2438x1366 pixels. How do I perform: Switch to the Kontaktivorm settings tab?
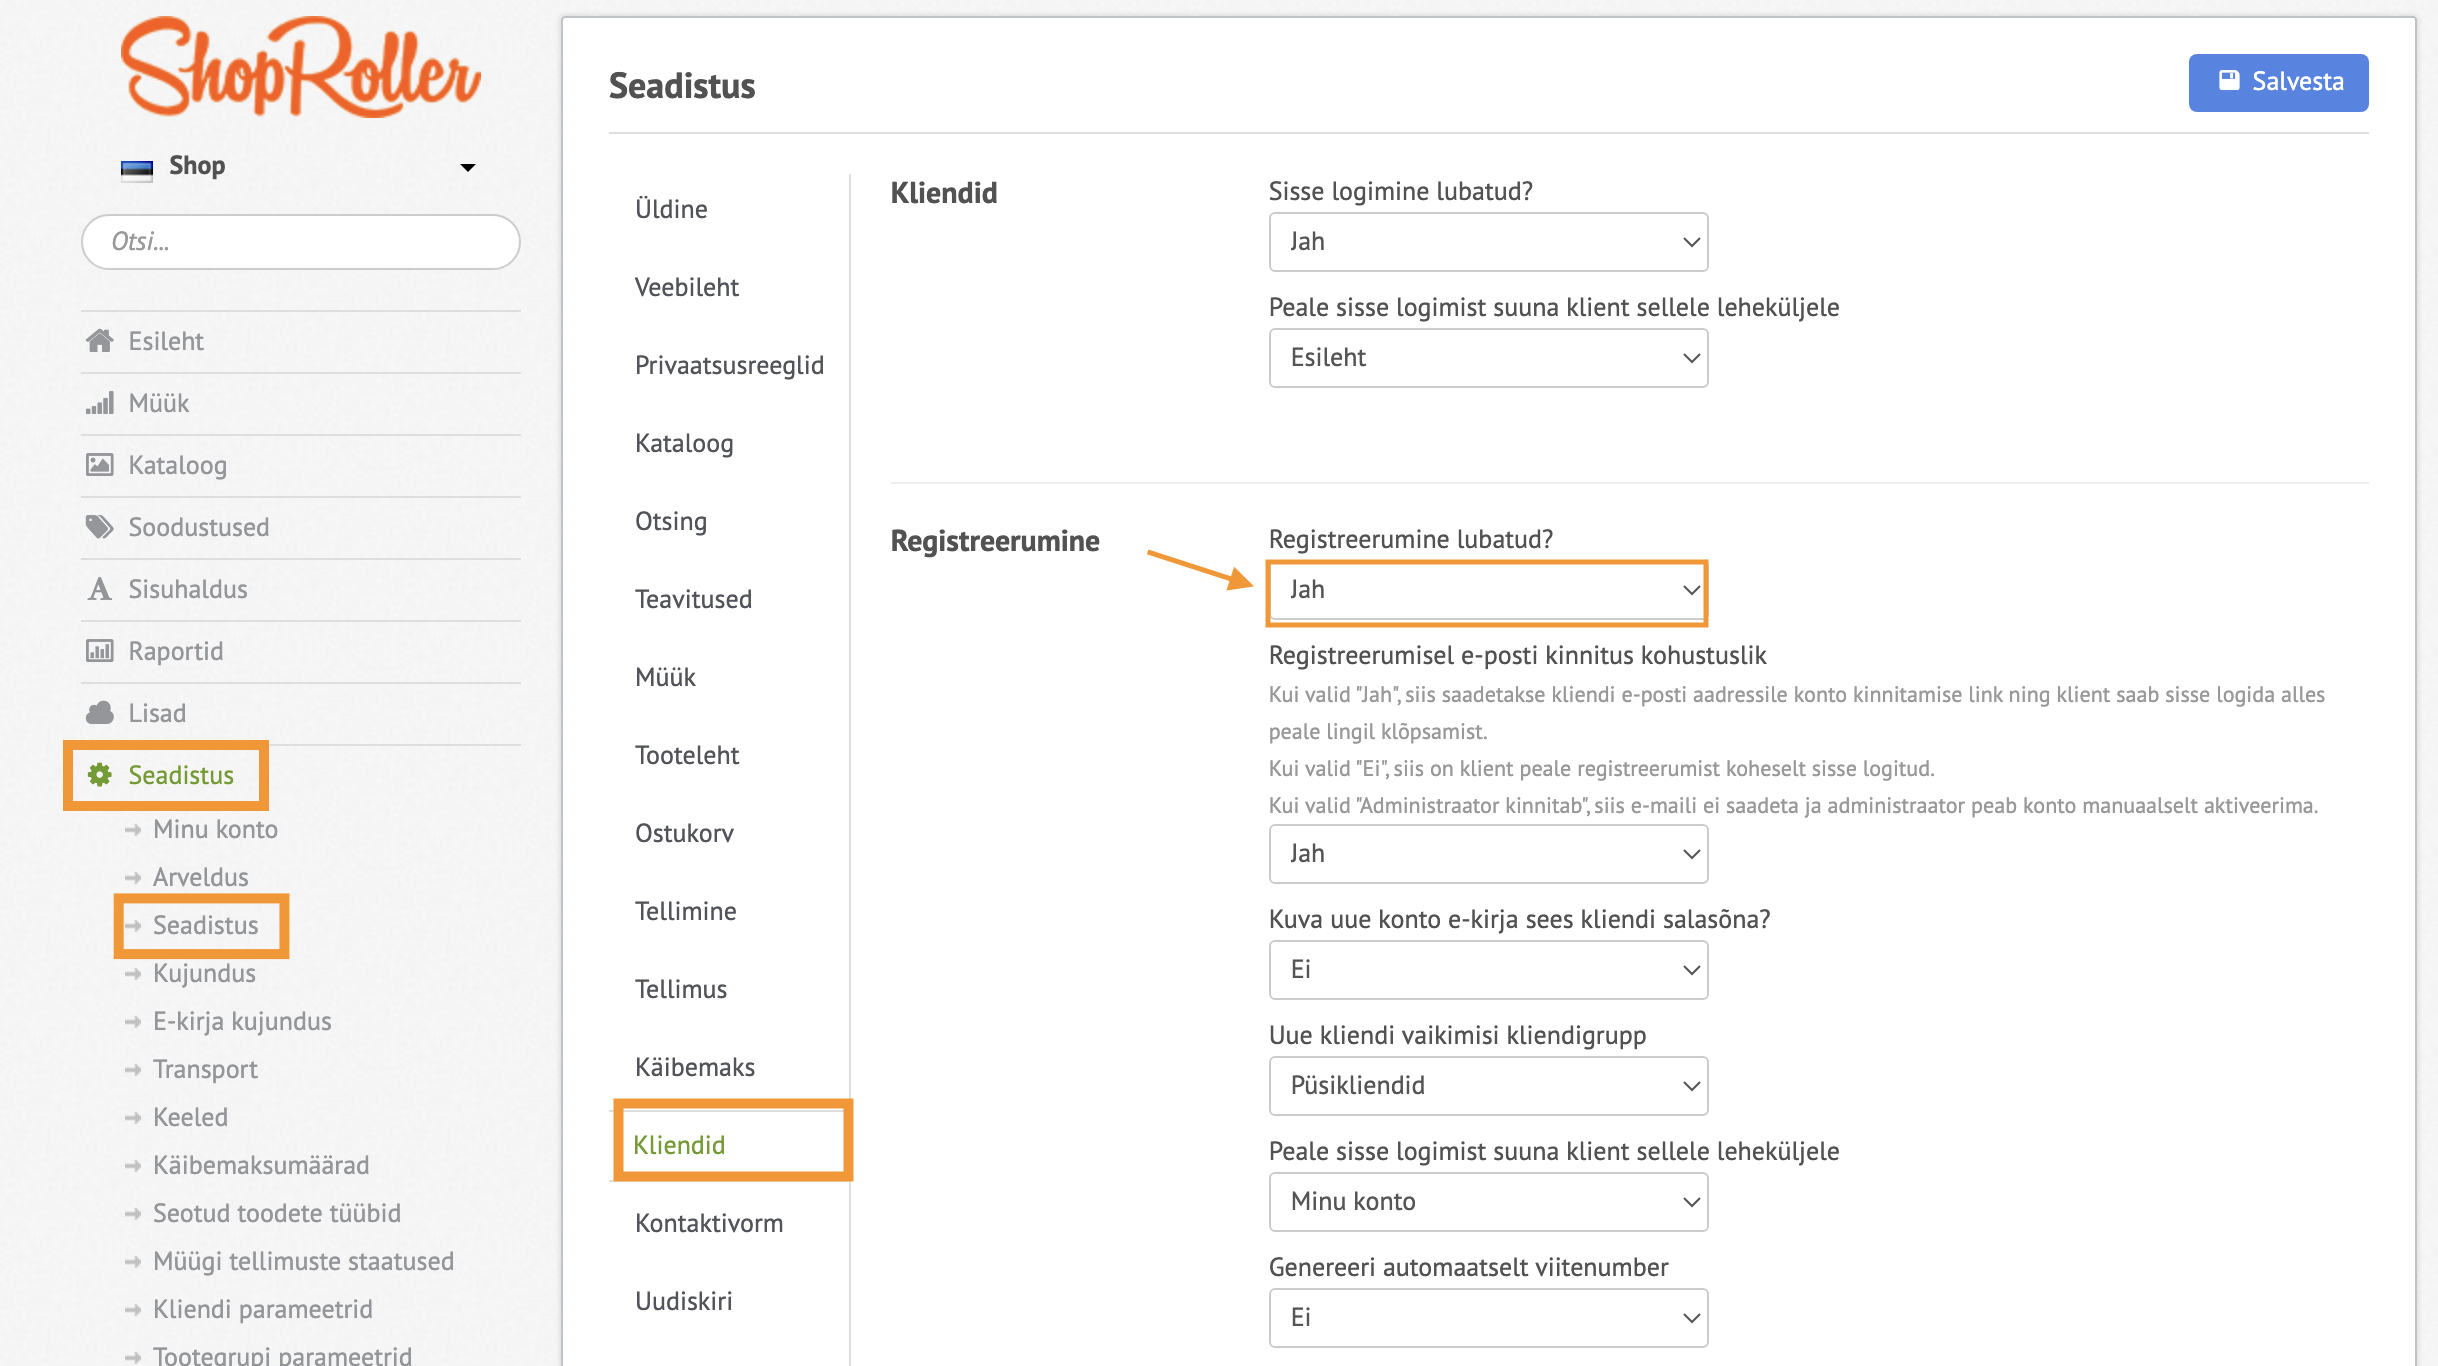click(x=709, y=1223)
